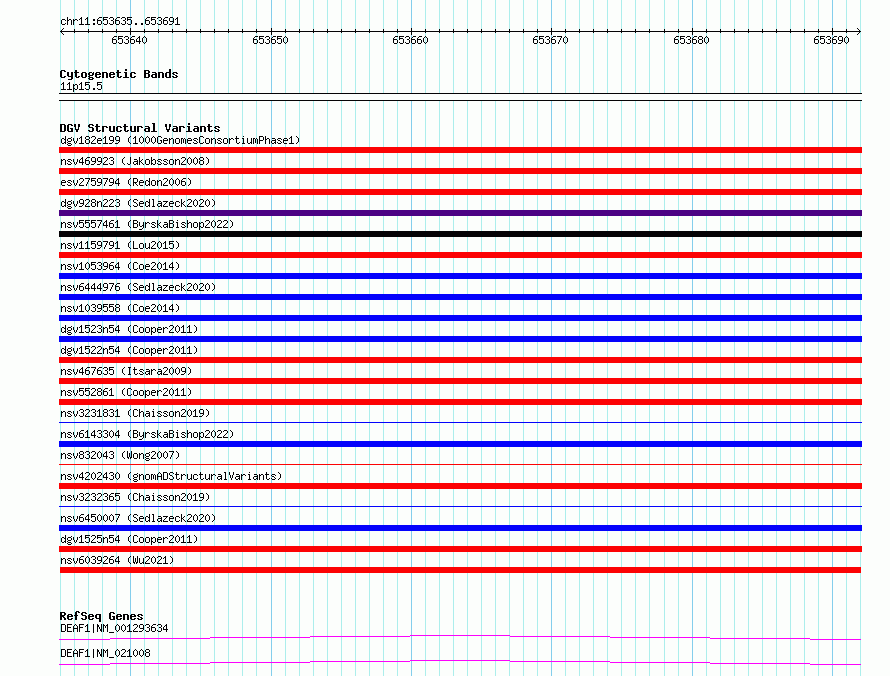Select the purple bar under dgv928n223
Image resolution: width=890 pixels, height=676 pixels.
pyautogui.click(x=460, y=213)
